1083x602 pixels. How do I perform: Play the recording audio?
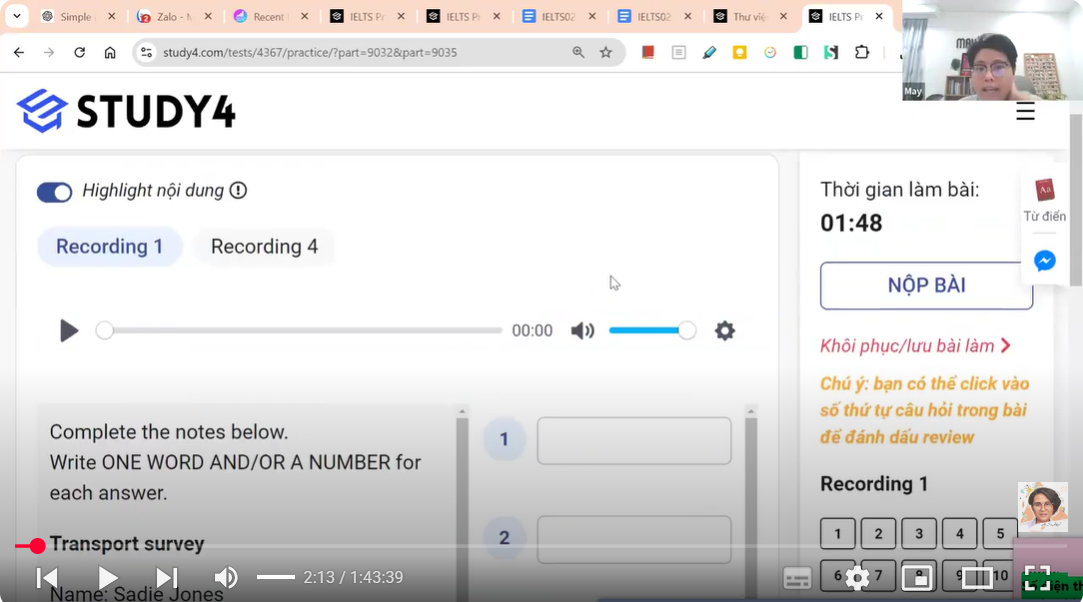(68, 331)
